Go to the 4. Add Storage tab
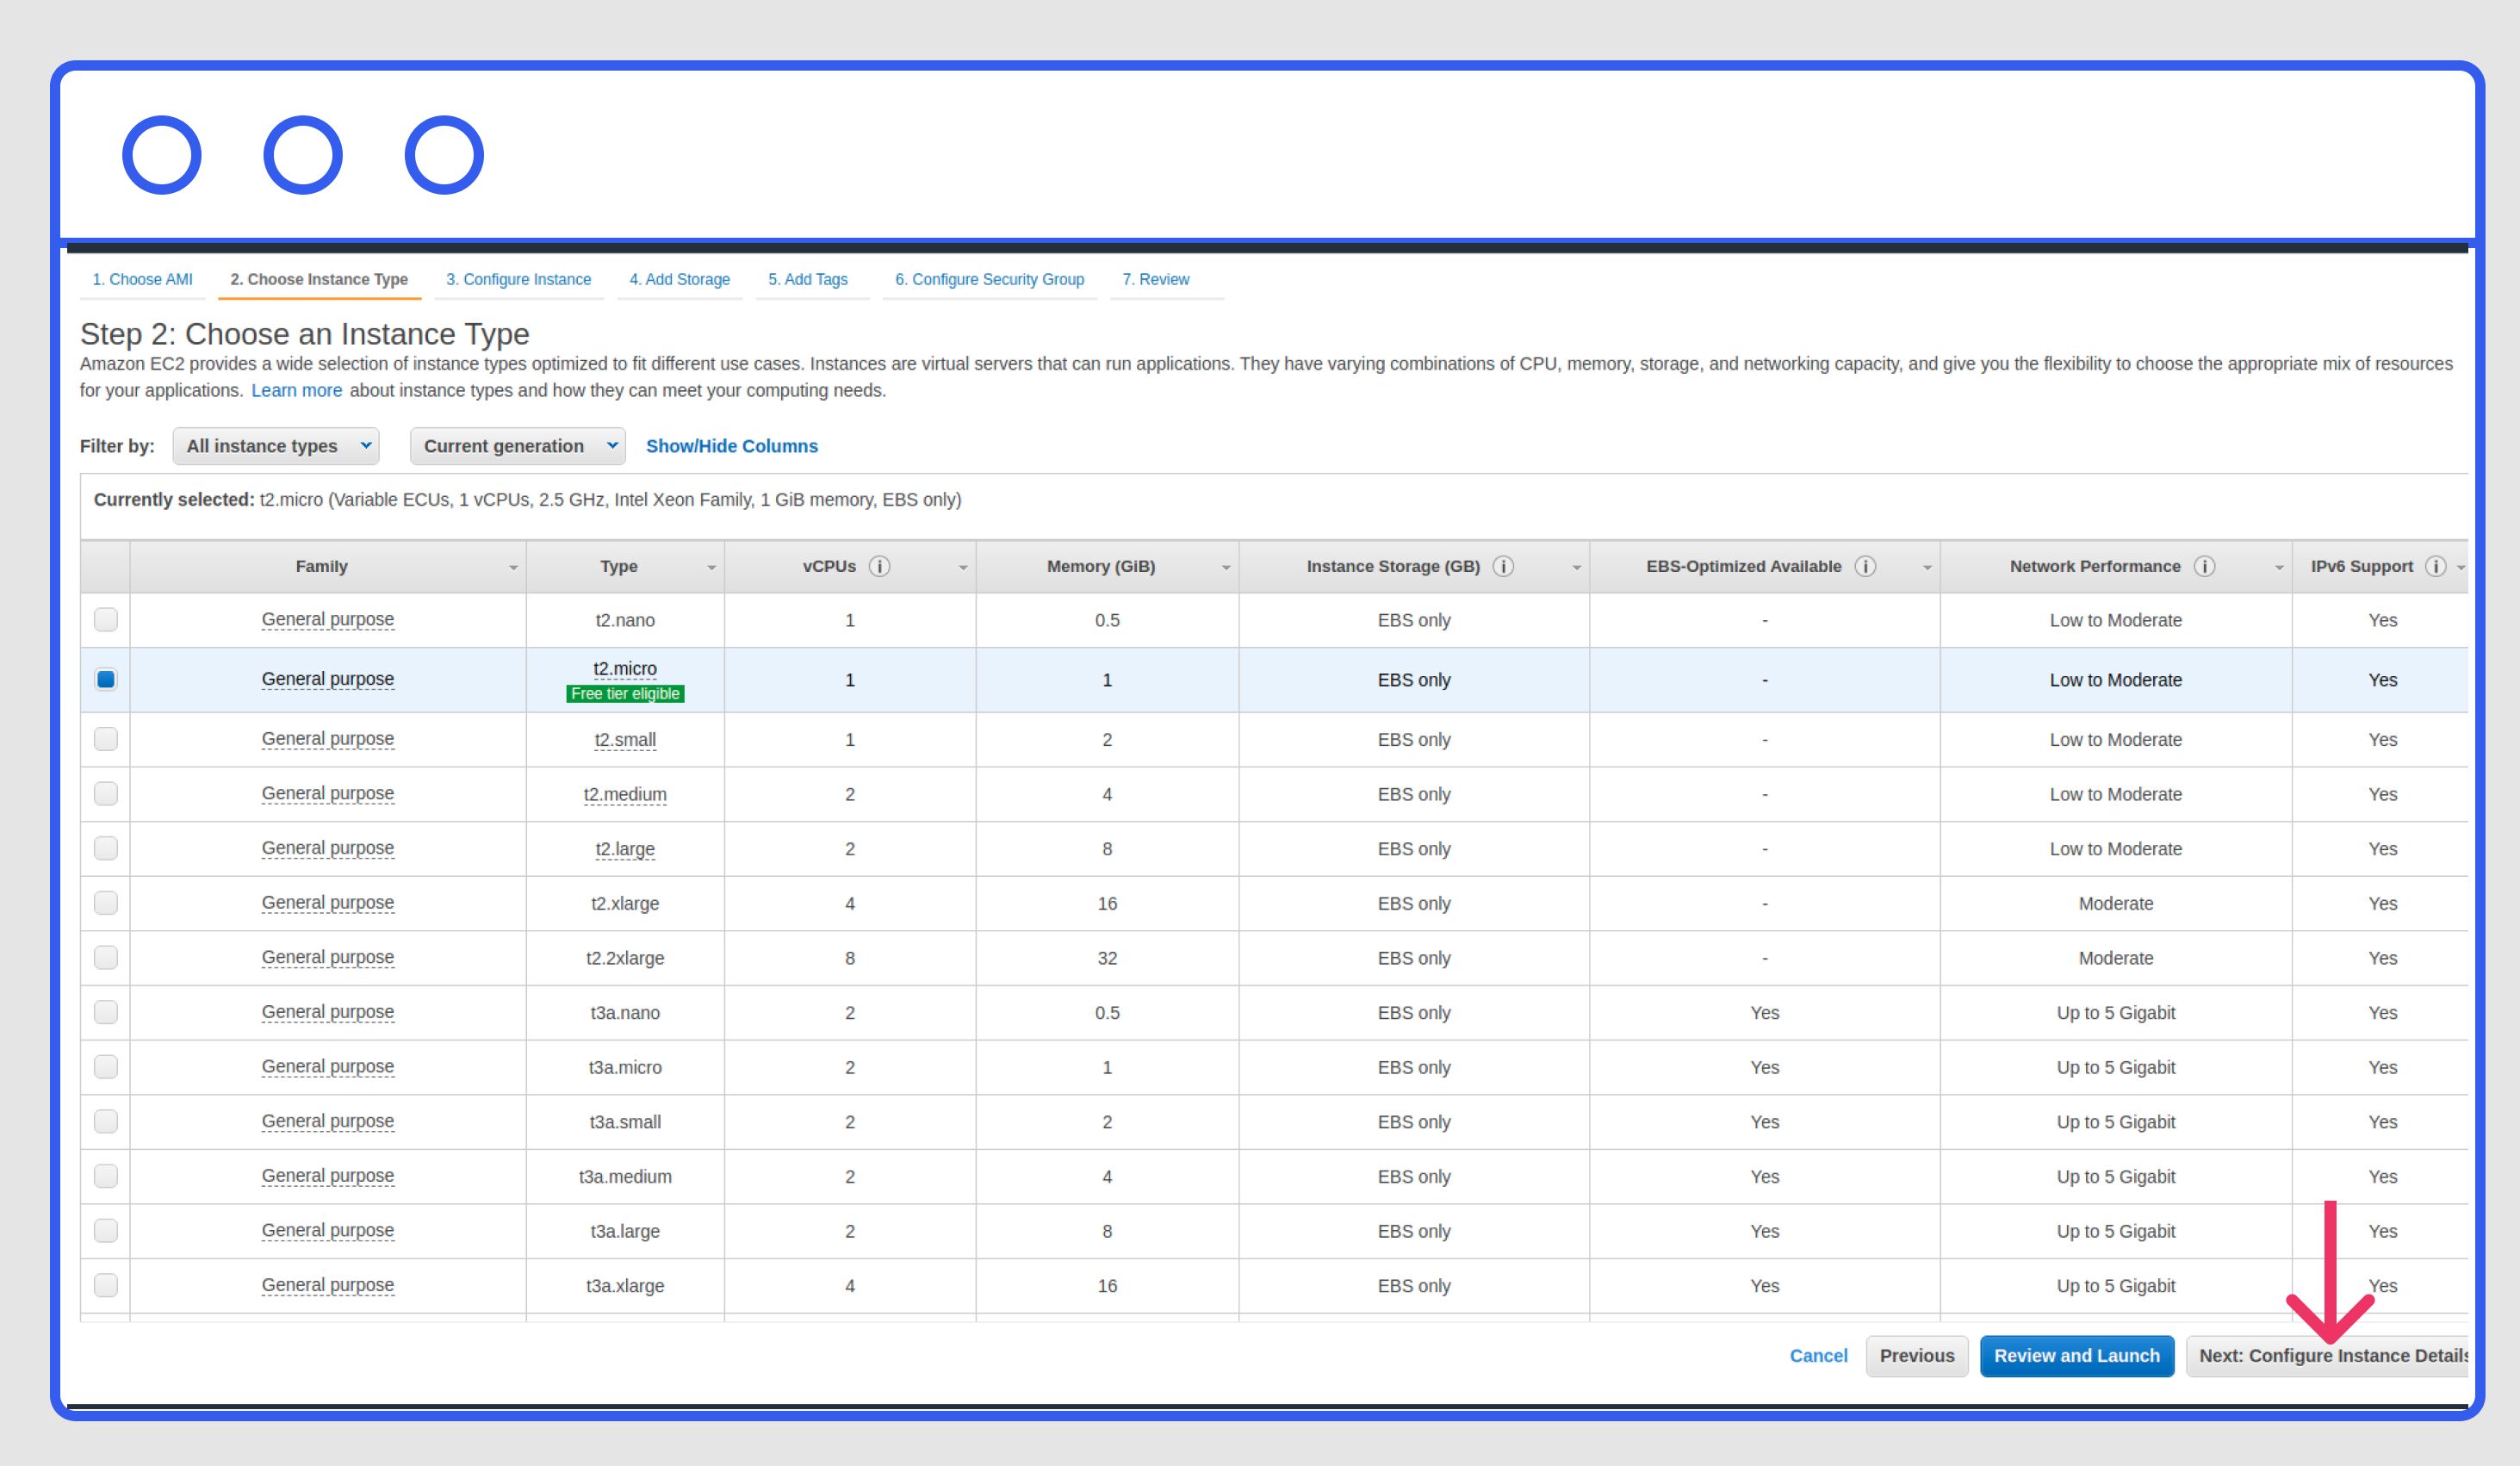The width and height of the screenshot is (2520, 1466). point(679,280)
